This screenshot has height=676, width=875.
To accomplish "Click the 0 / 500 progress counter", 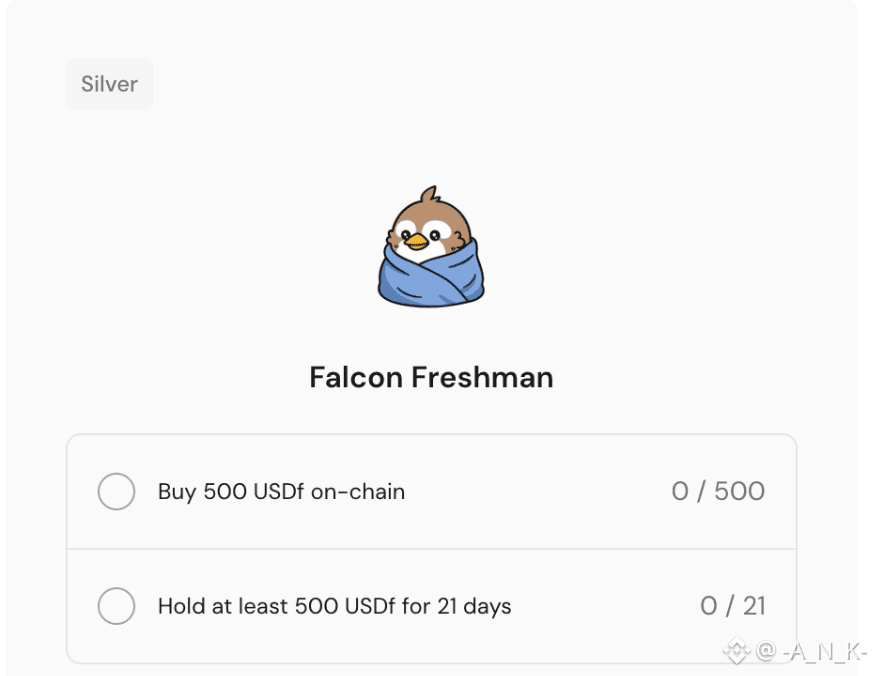I will [x=718, y=491].
